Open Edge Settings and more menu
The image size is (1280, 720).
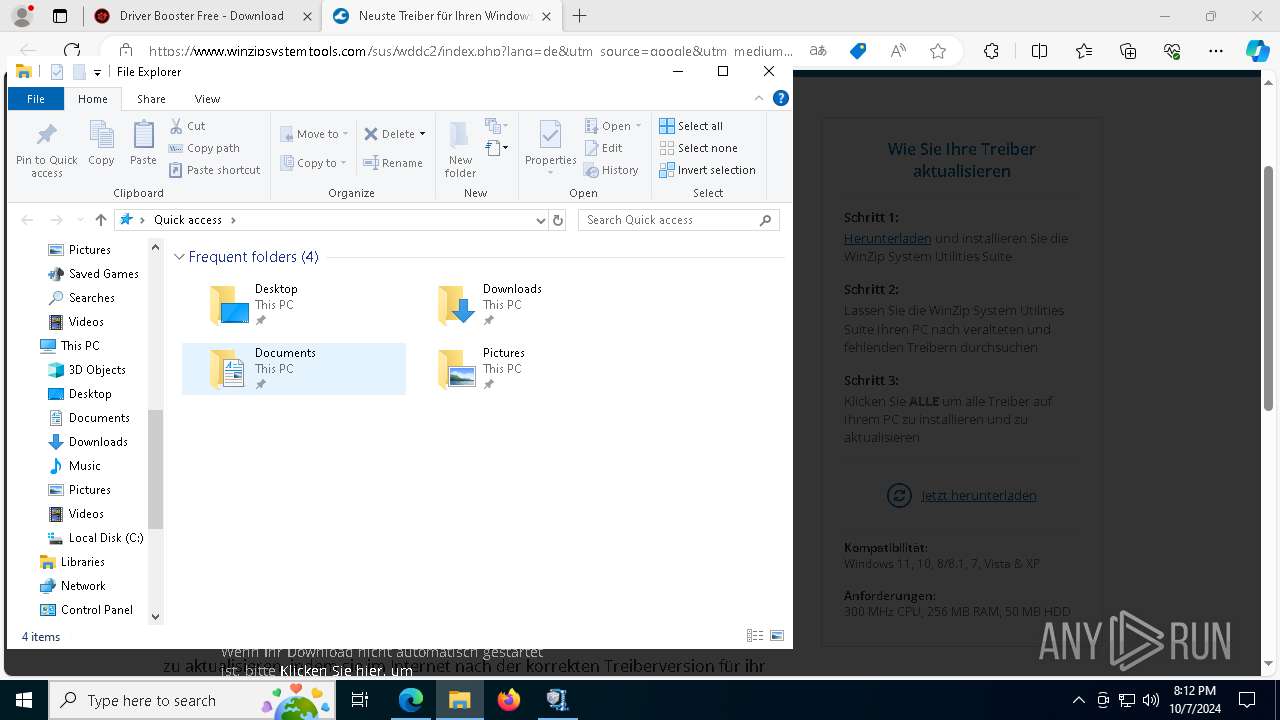pos(1216,51)
